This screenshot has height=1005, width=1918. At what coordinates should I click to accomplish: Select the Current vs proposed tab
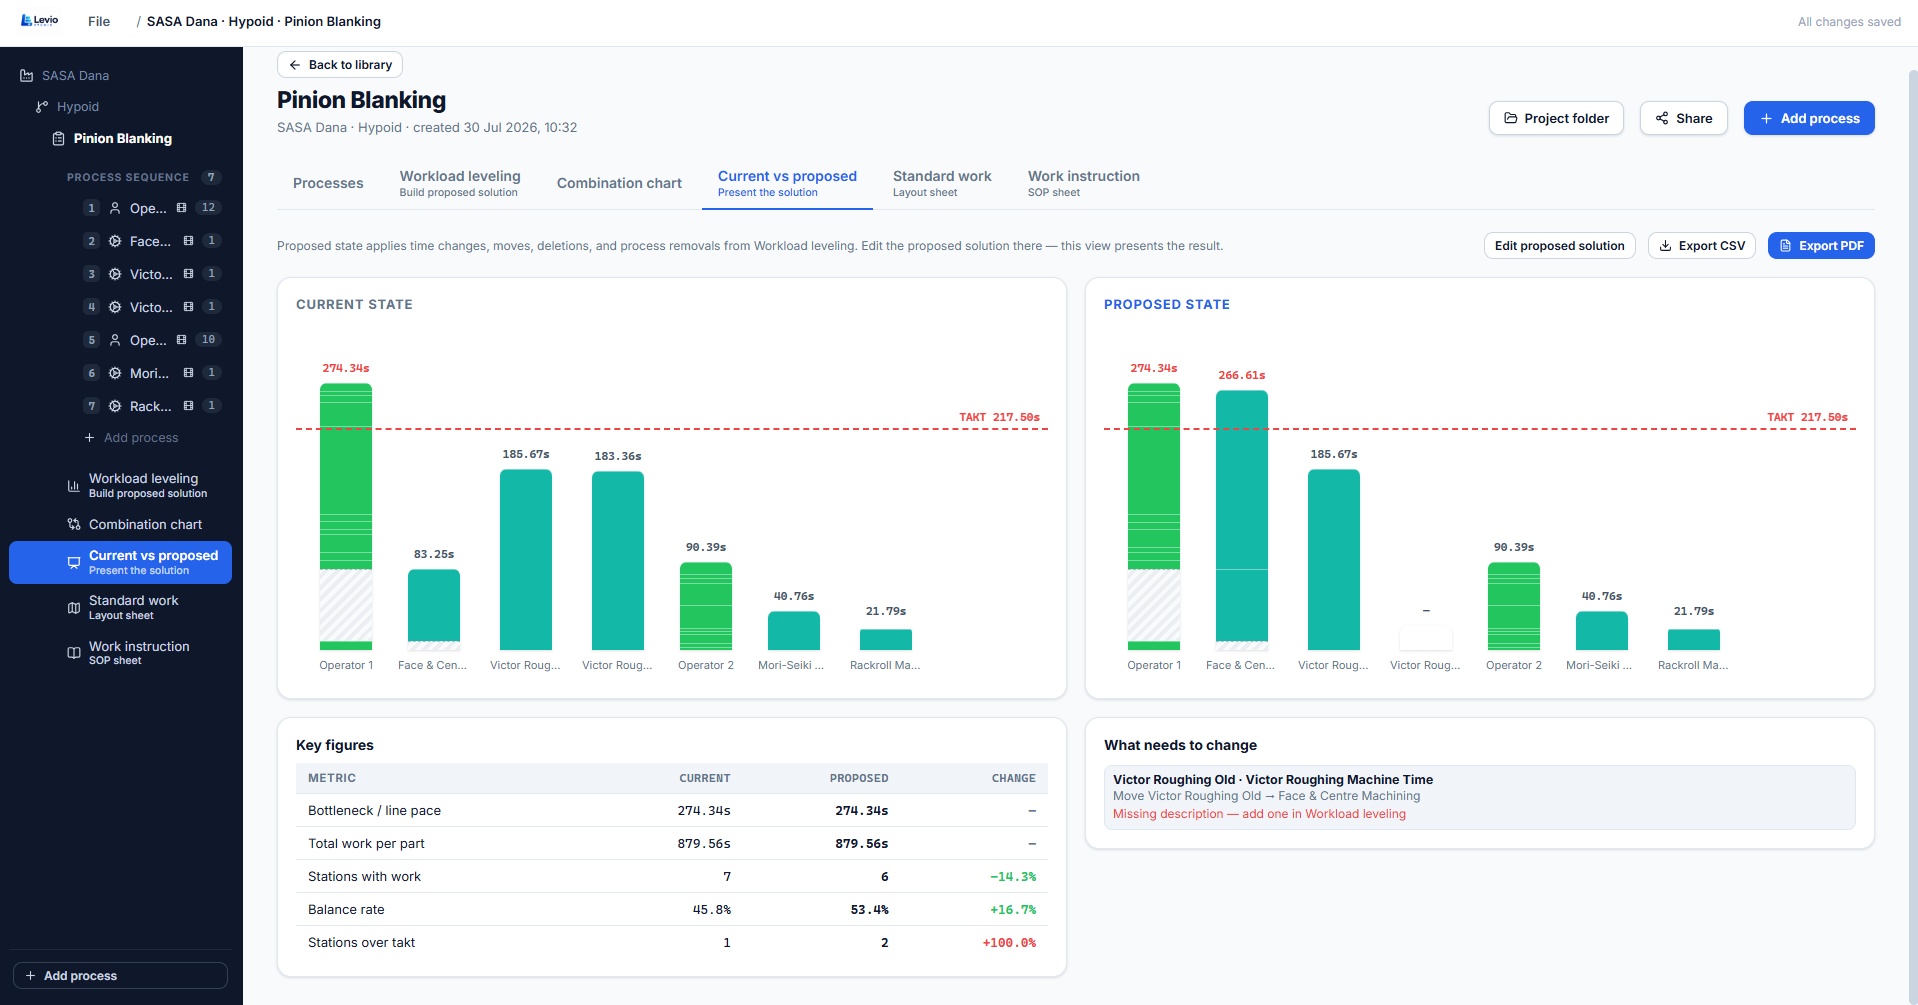click(x=787, y=183)
